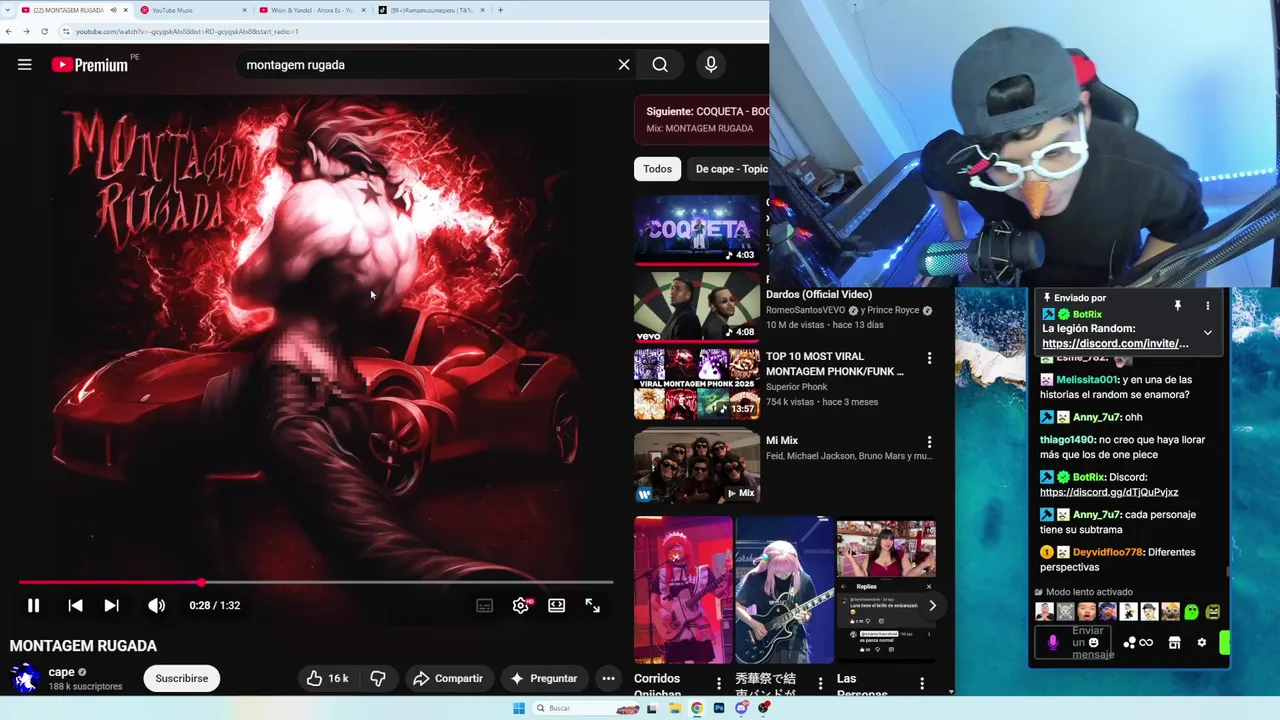Skip back to the previous video
Screen dimensions: 1280x720
75,605
